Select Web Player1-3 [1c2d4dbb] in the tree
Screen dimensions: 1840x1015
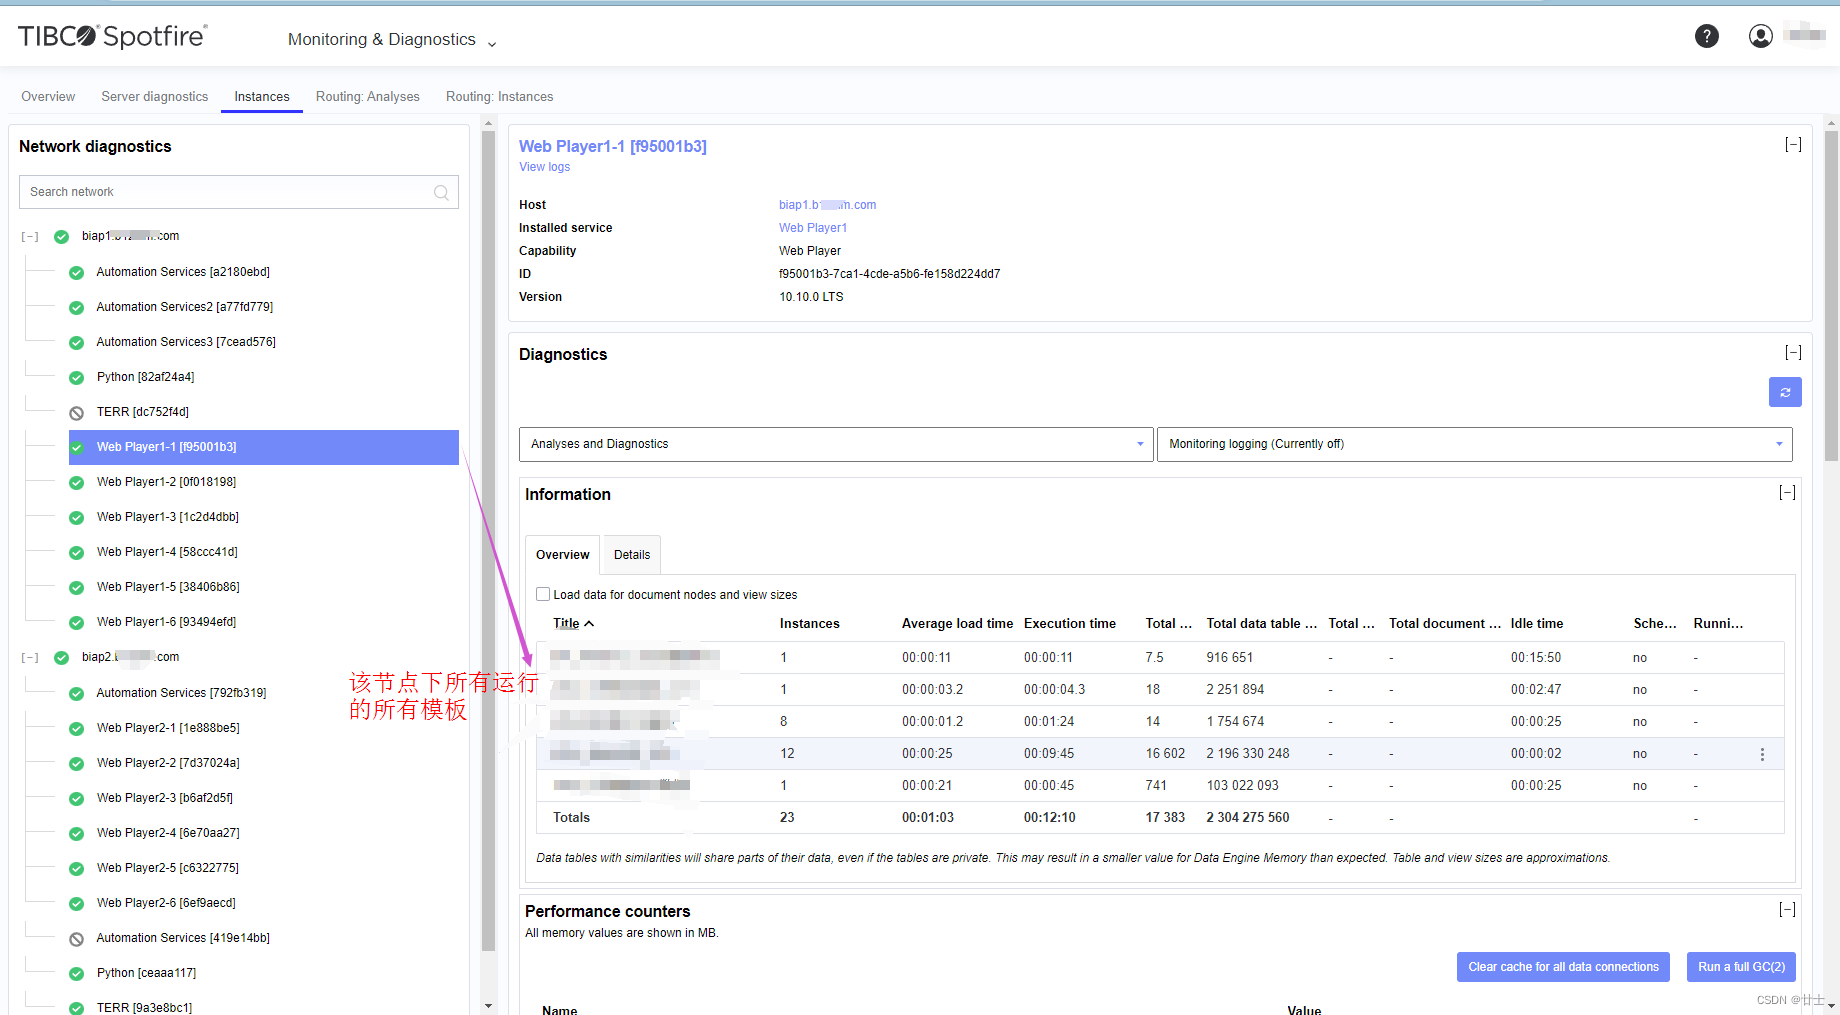tap(168, 517)
